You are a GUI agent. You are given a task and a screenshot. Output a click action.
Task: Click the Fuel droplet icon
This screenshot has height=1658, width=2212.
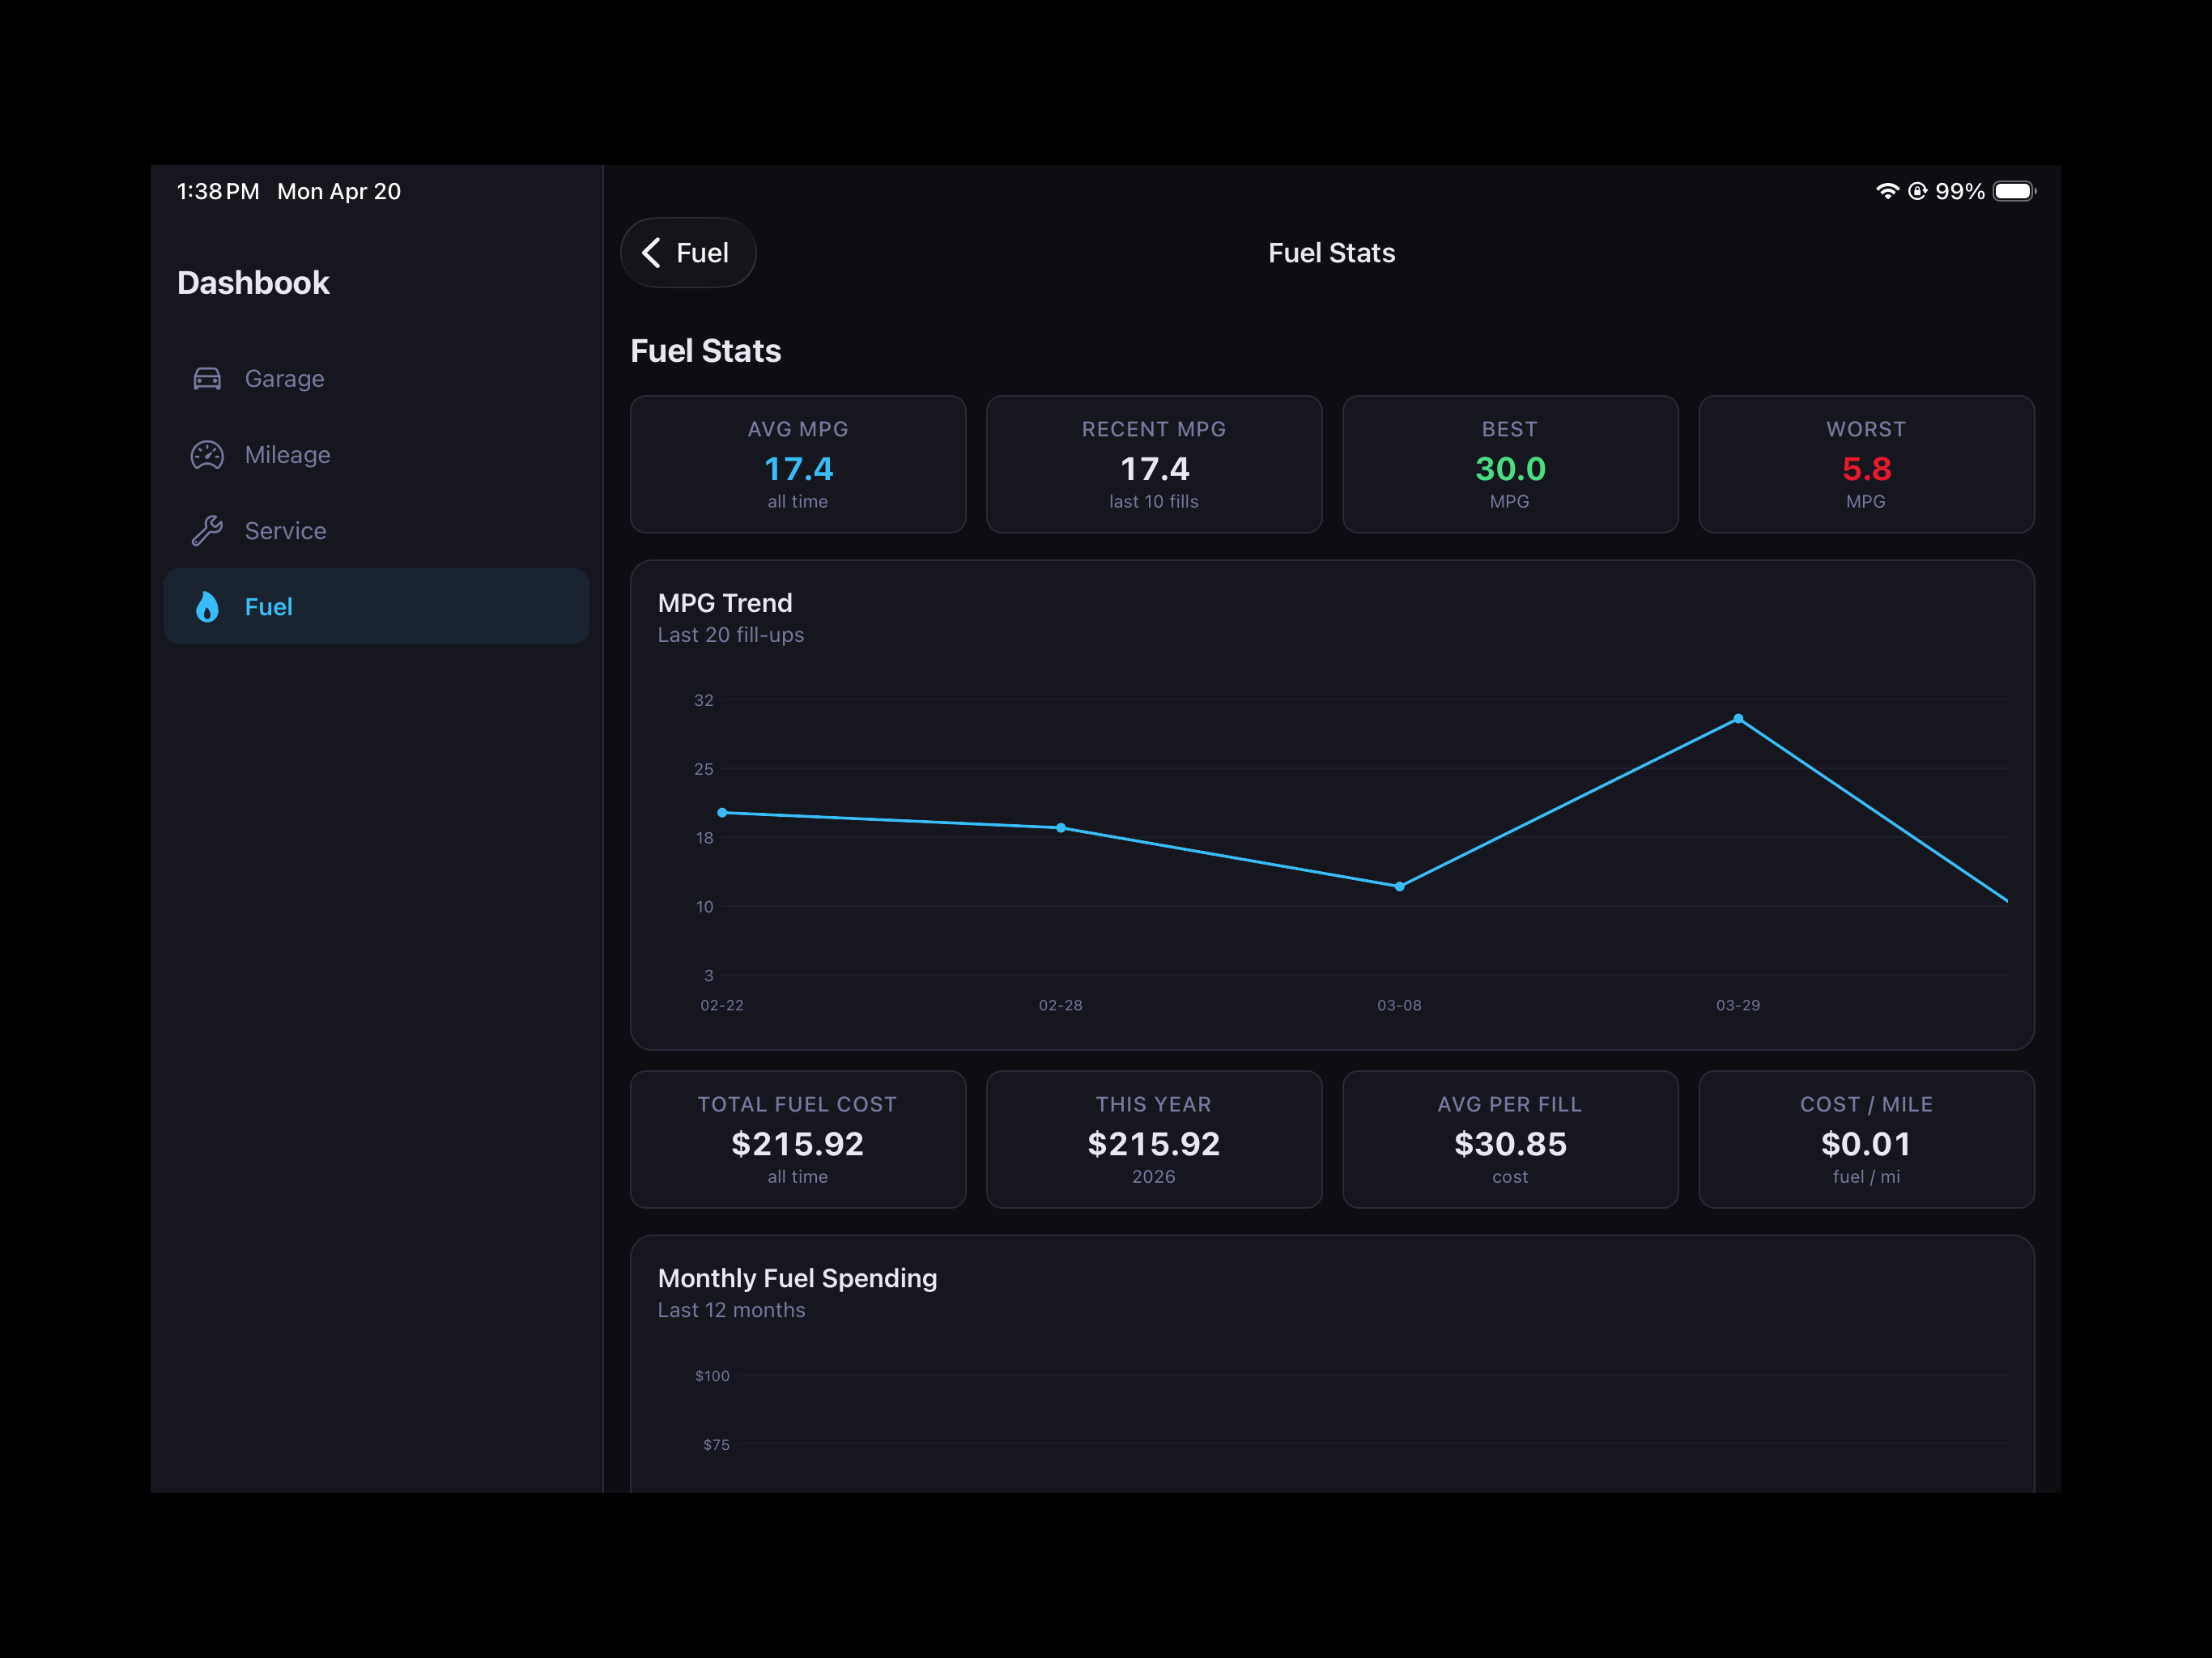(x=207, y=607)
